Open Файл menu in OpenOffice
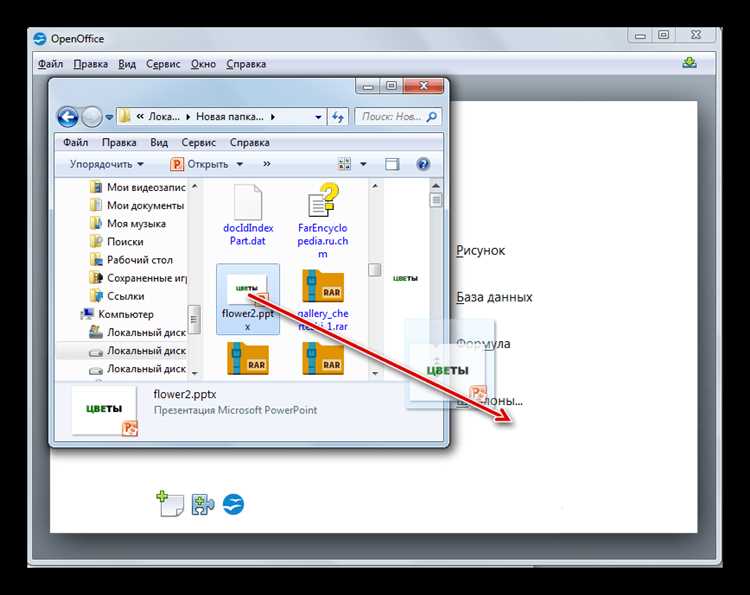Viewport: 750px width, 595px height. click(50, 64)
